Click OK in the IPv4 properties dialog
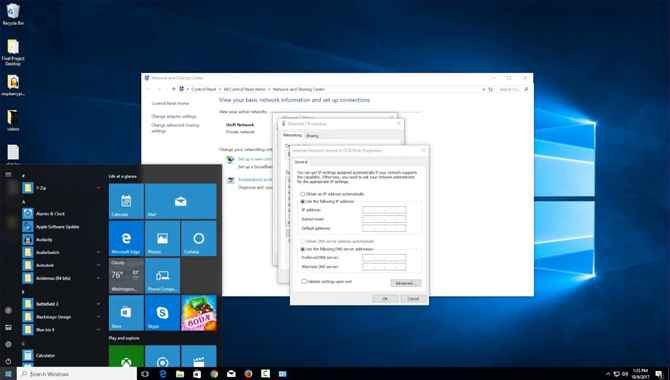Image resolution: width=670 pixels, height=380 pixels. [385, 298]
